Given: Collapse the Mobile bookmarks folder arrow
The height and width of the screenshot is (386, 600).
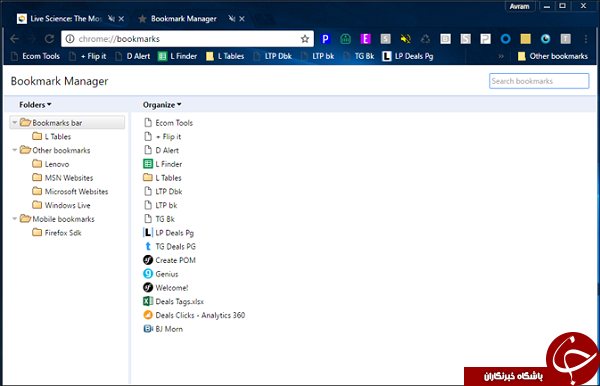Looking at the screenshot, I should pos(15,219).
